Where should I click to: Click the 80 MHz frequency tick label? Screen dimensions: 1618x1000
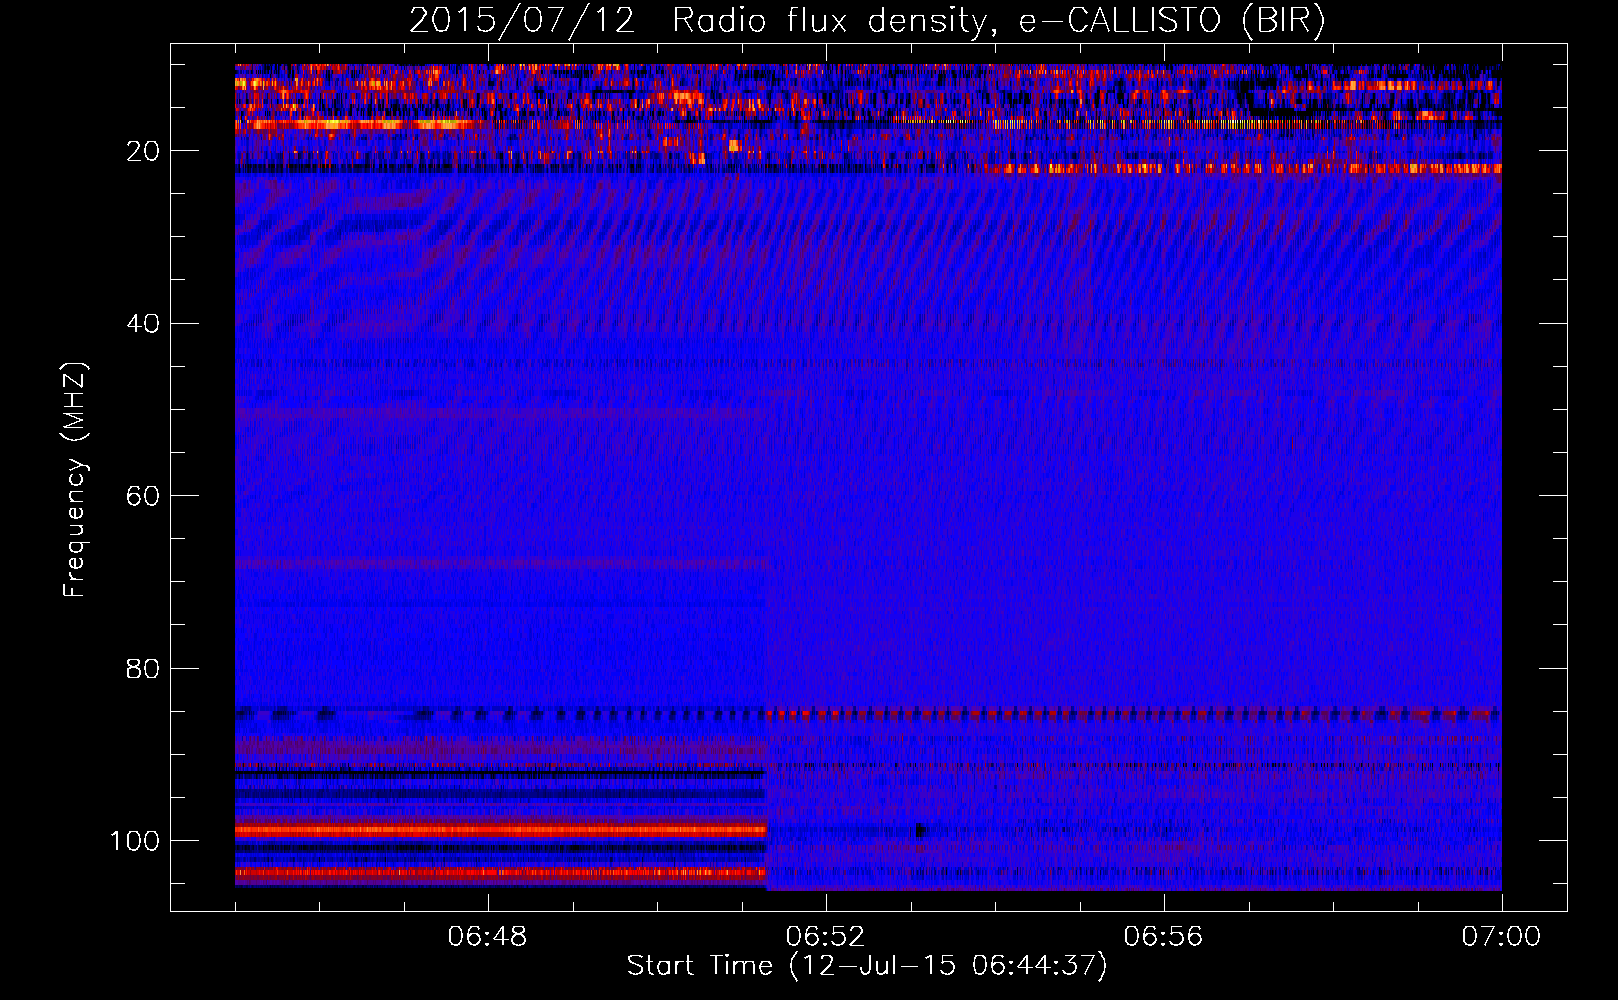click(144, 668)
